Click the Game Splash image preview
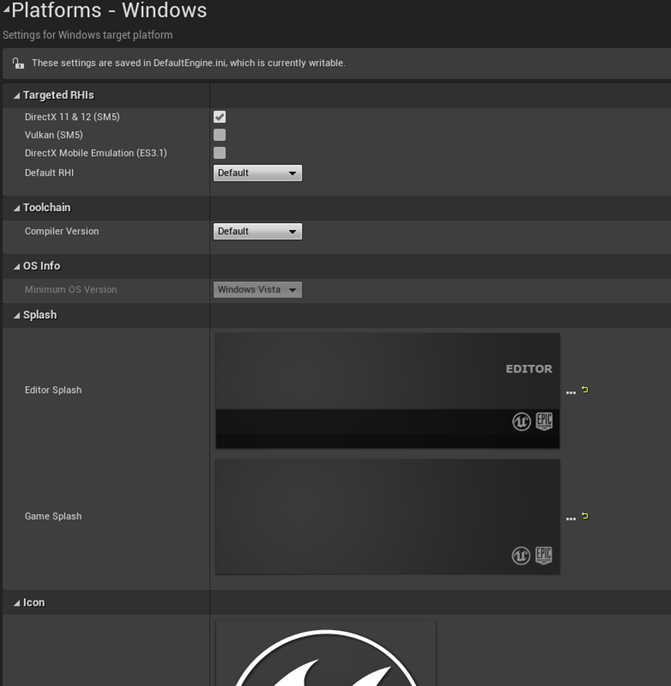This screenshot has width=671, height=686. (x=388, y=517)
